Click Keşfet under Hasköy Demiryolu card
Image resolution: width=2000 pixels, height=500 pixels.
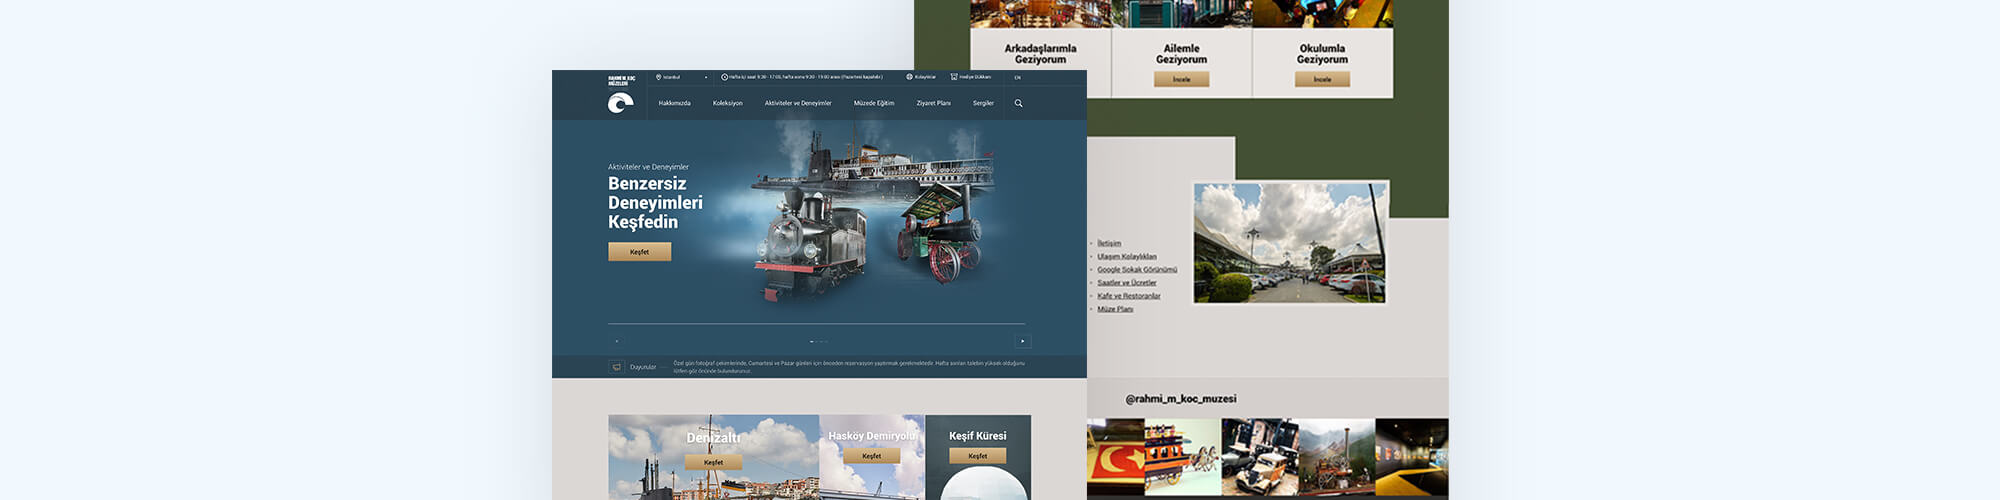[872, 456]
